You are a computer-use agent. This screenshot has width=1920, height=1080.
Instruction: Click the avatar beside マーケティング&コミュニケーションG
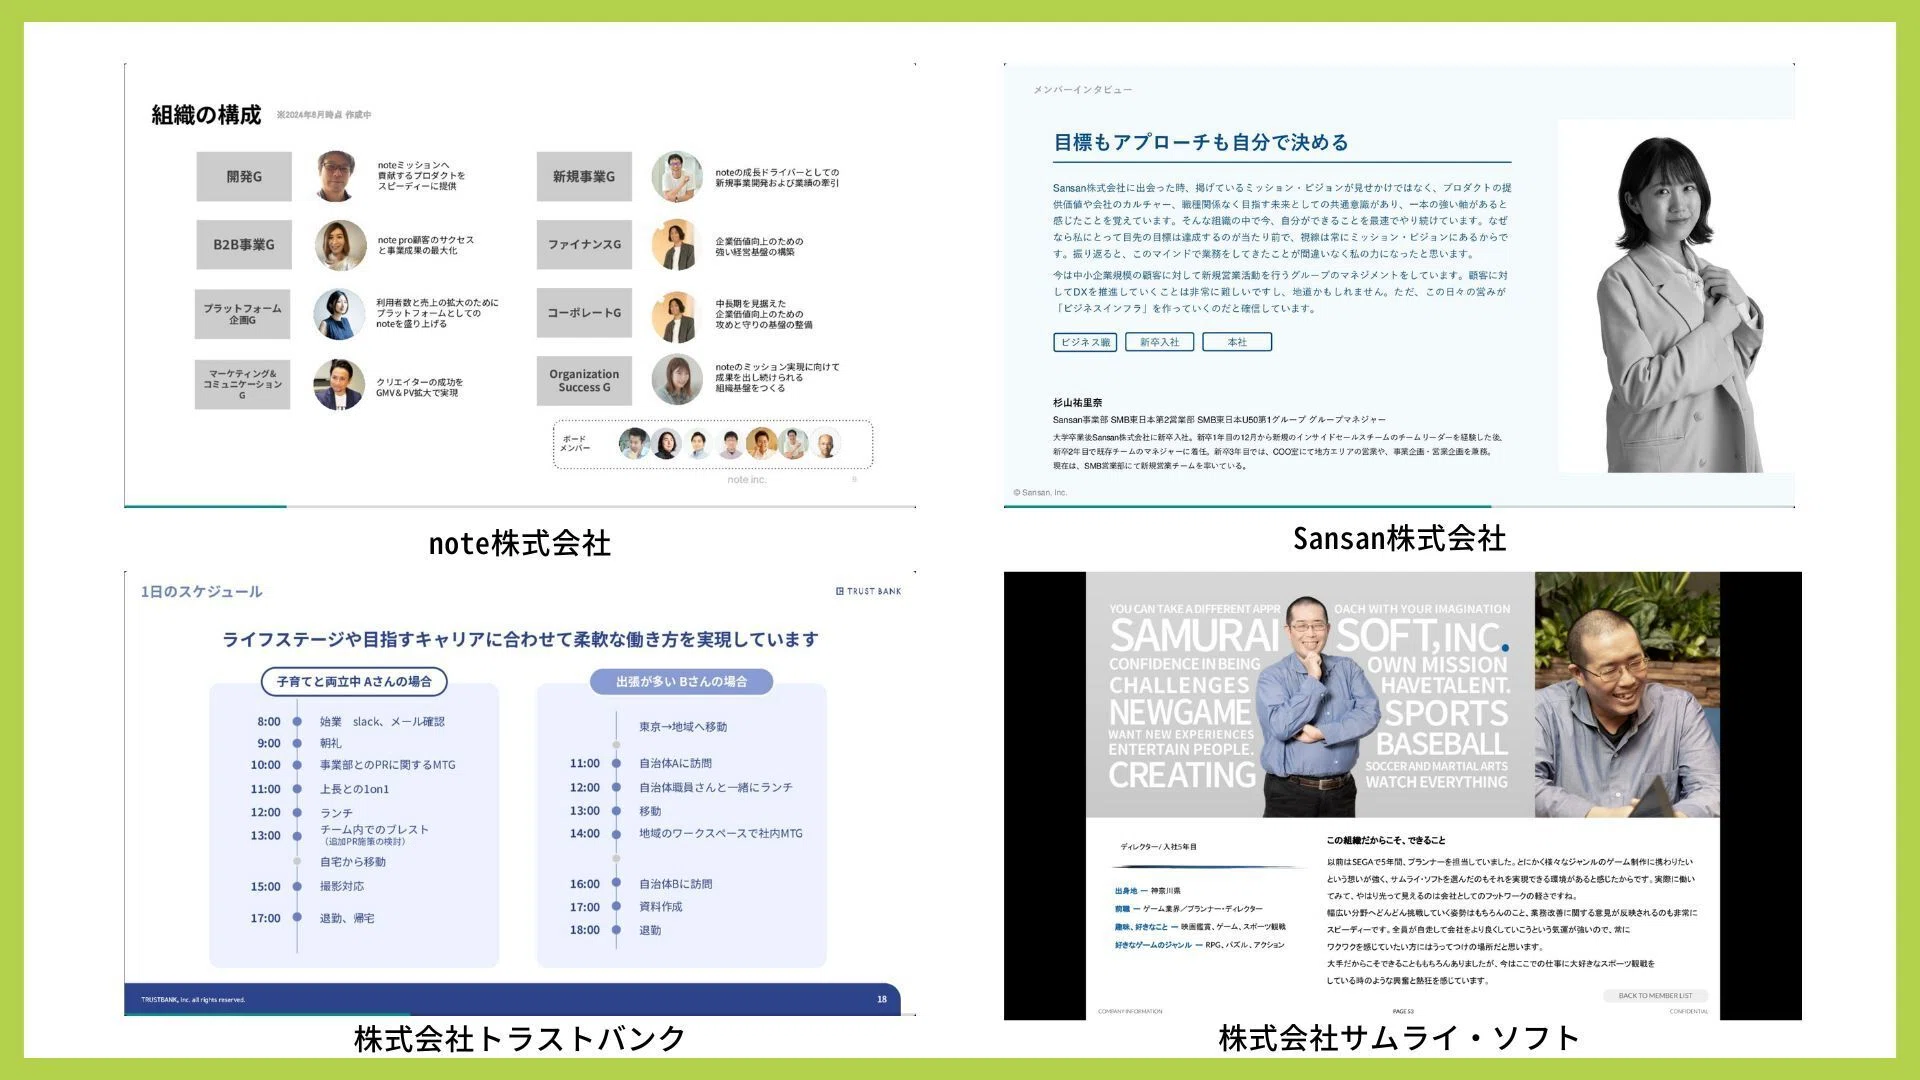339,385
